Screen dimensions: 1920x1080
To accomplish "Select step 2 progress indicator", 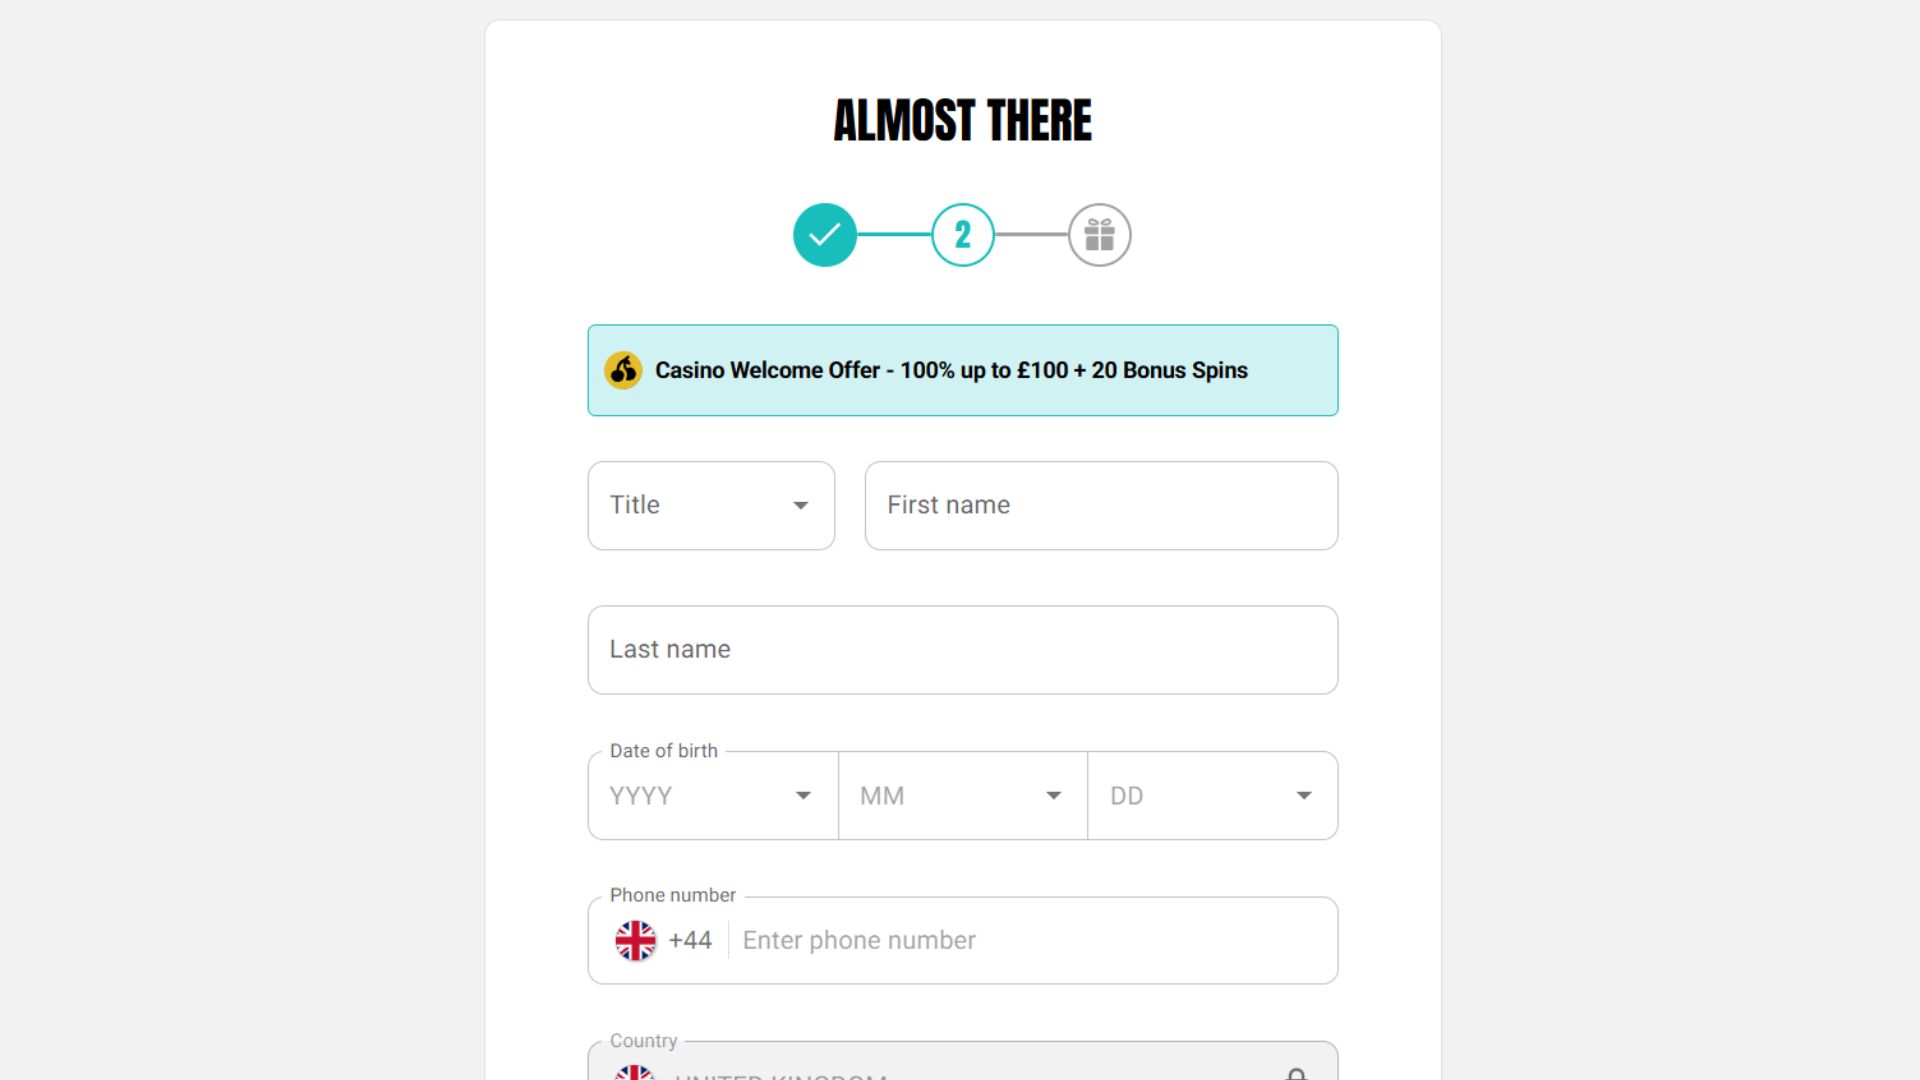I will 963,235.
